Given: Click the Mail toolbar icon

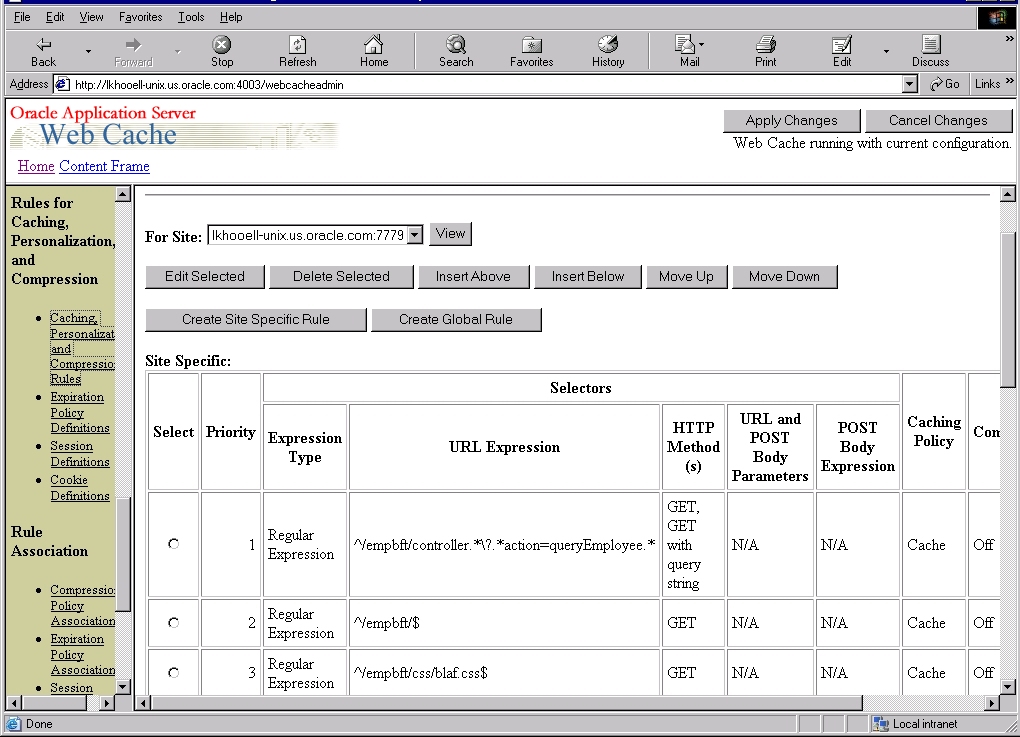Looking at the screenshot, I should click(684, 44).
